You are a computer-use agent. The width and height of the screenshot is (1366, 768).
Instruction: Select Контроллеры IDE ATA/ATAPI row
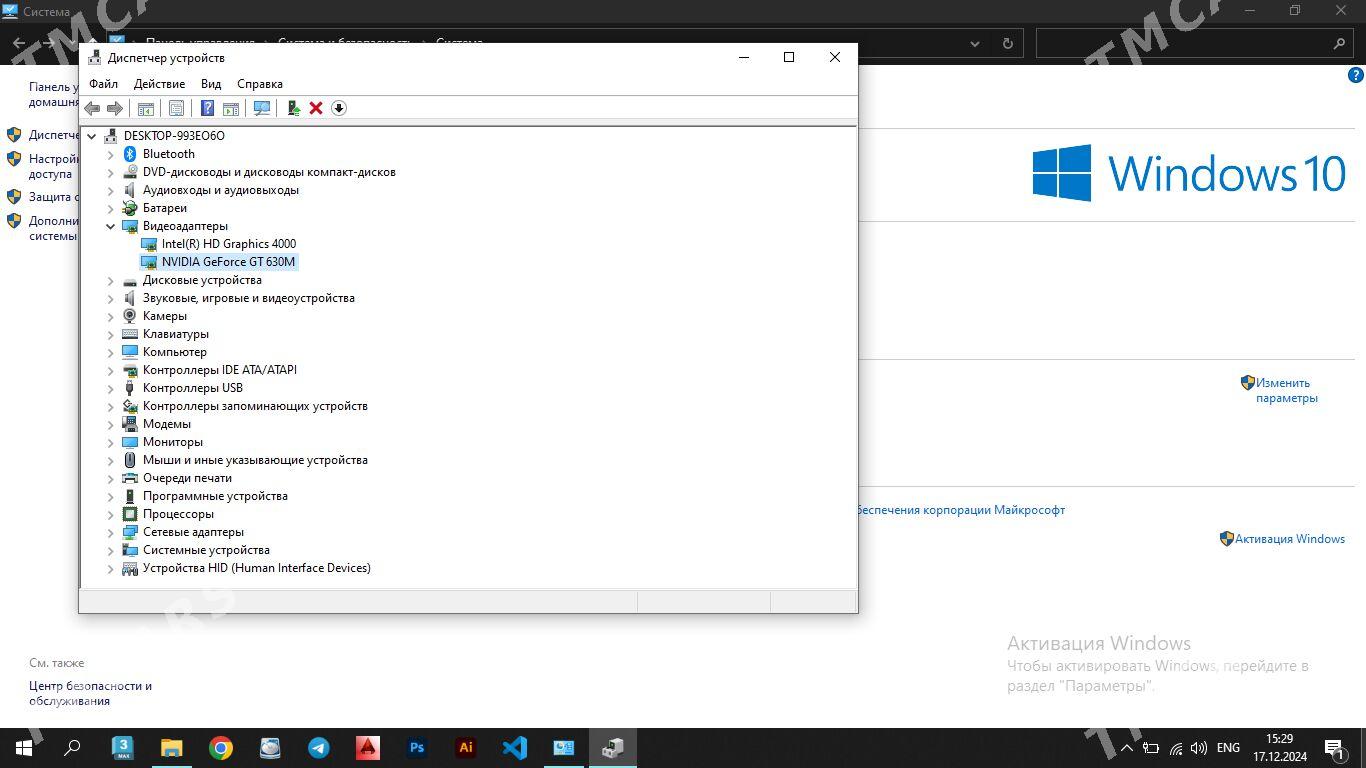[219, 370]
